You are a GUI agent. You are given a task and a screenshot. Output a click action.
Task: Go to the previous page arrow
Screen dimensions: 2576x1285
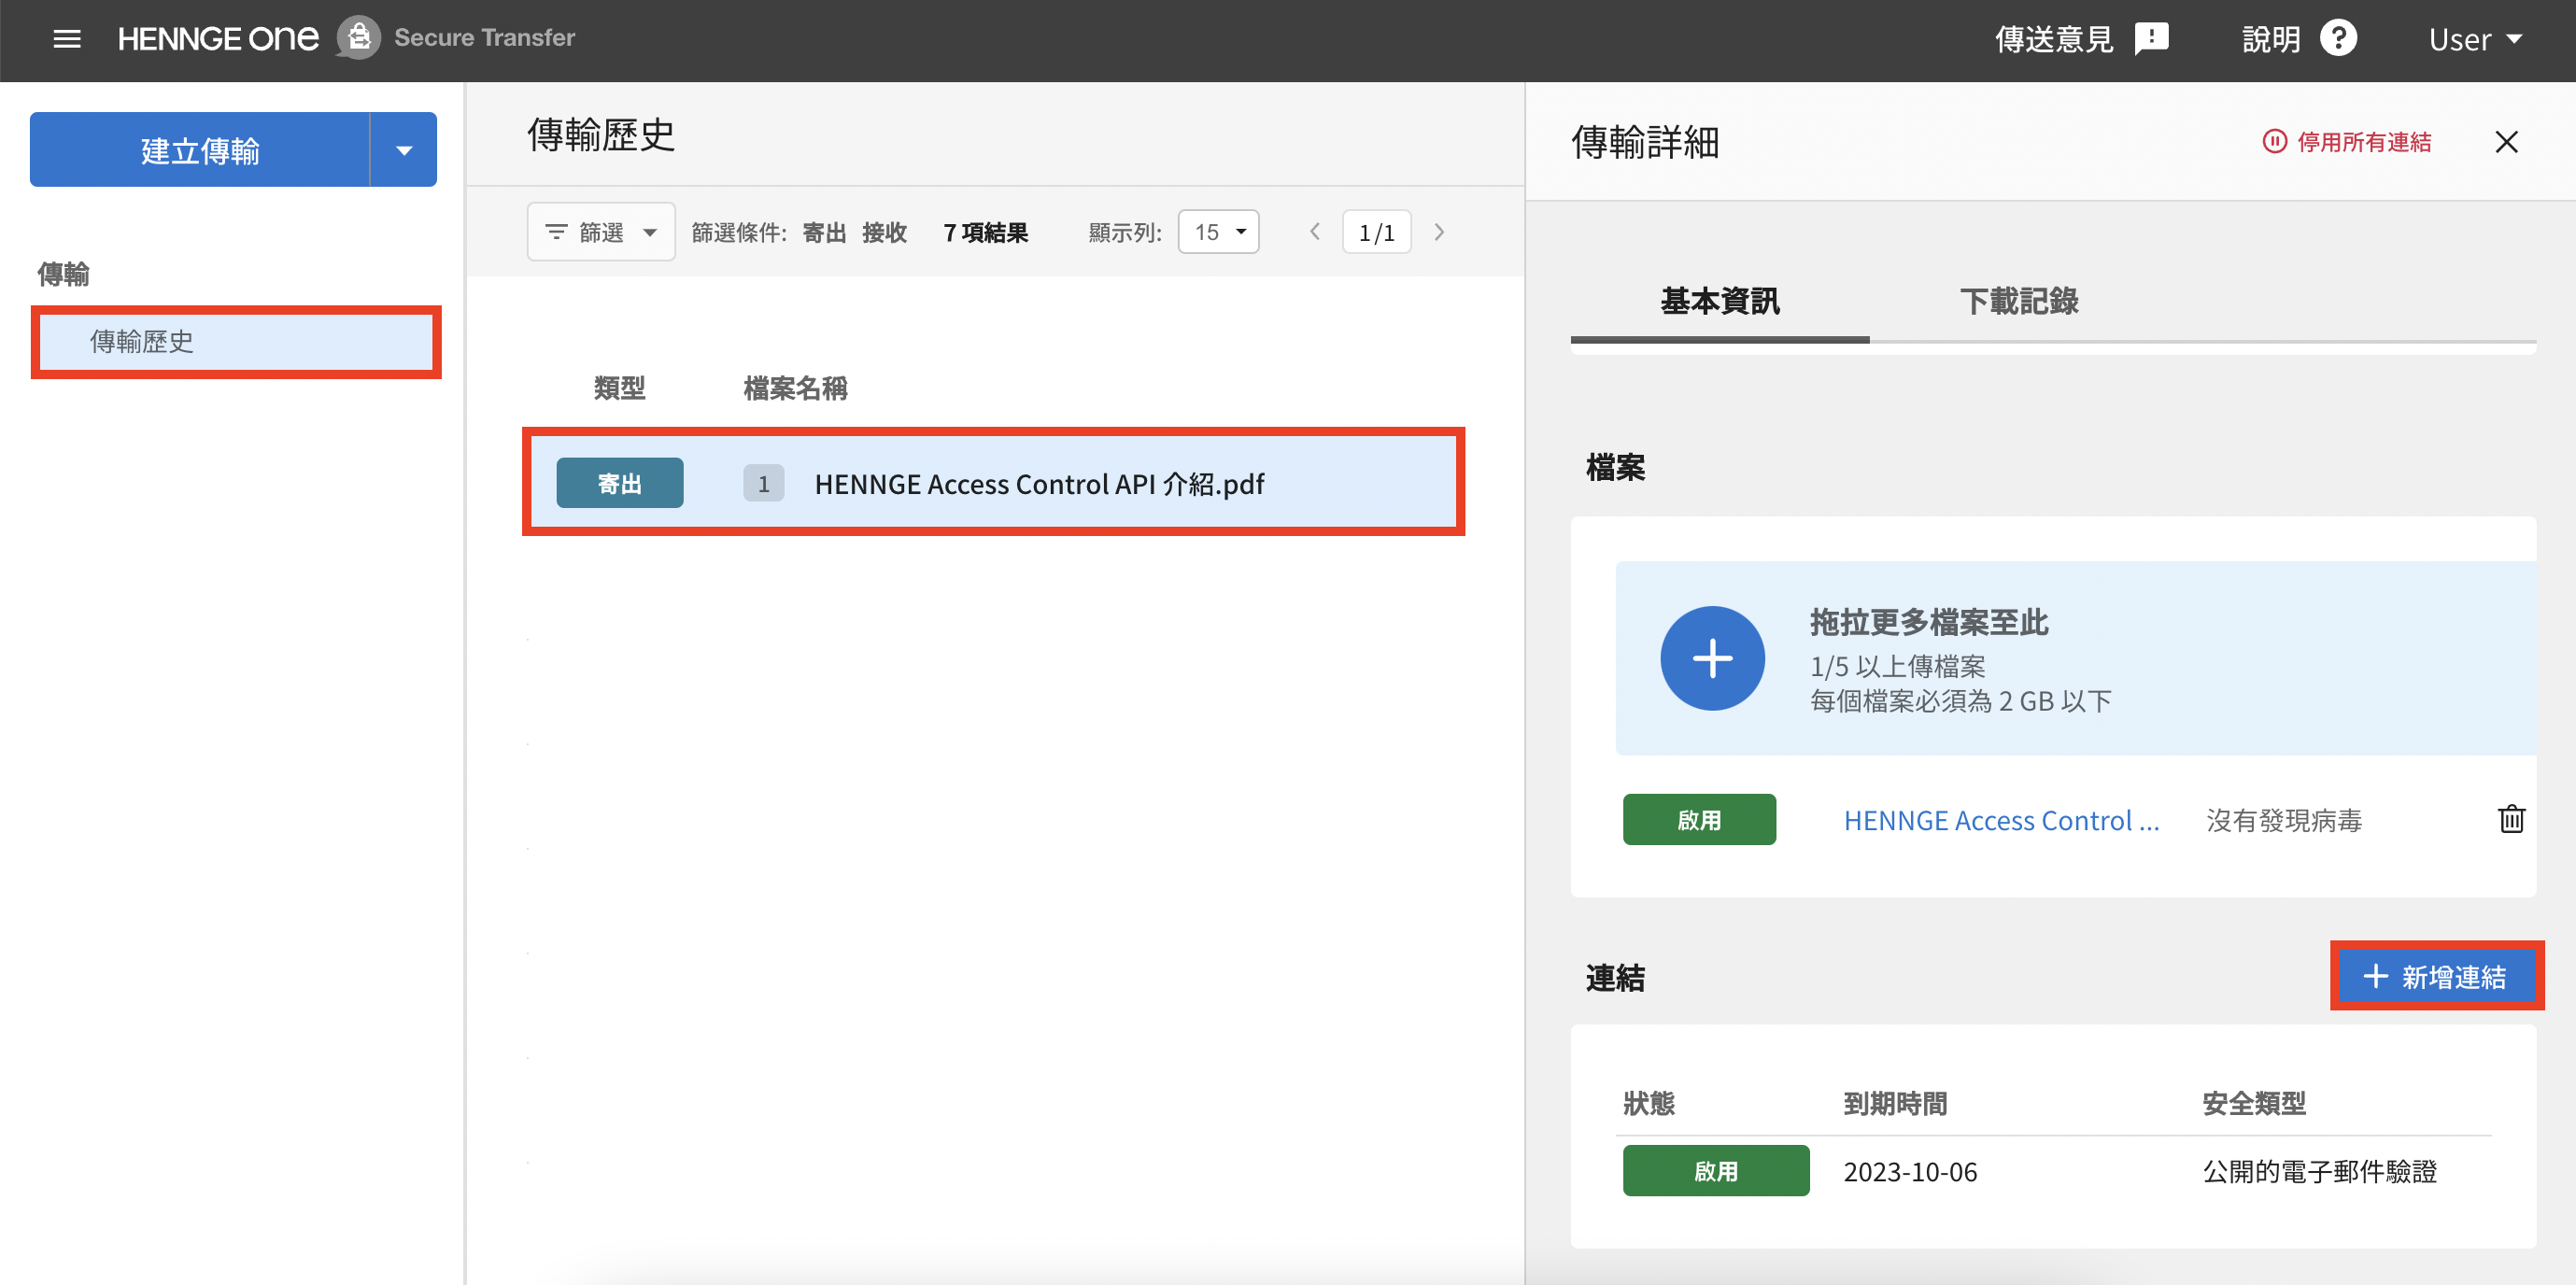click(1315, 232)
